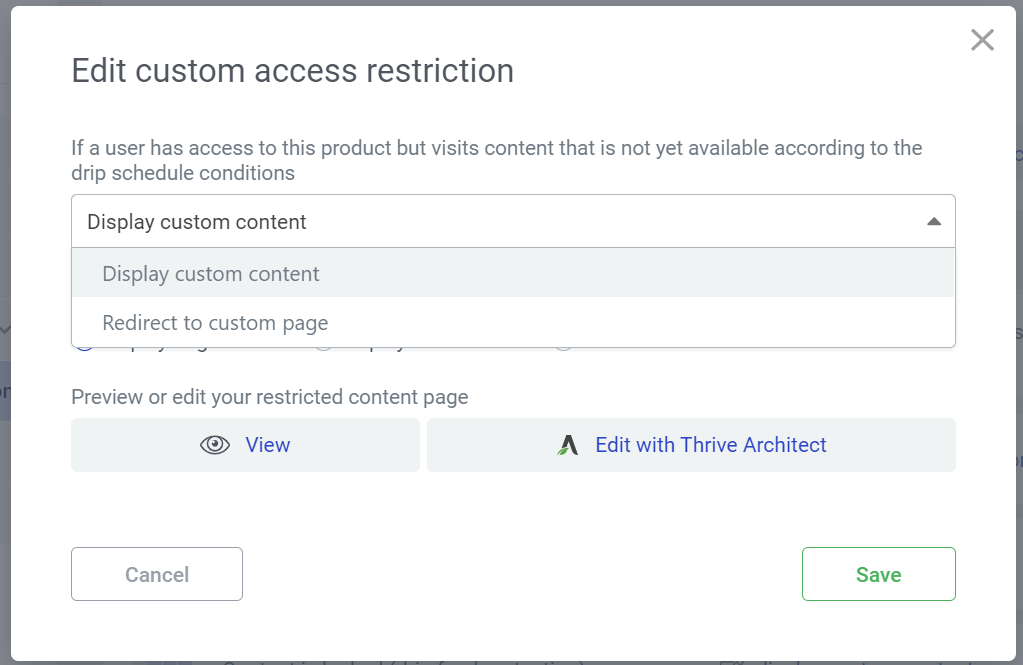Select the partially hidden blue radio button
1023x665 pixels.
coord(85,349)
